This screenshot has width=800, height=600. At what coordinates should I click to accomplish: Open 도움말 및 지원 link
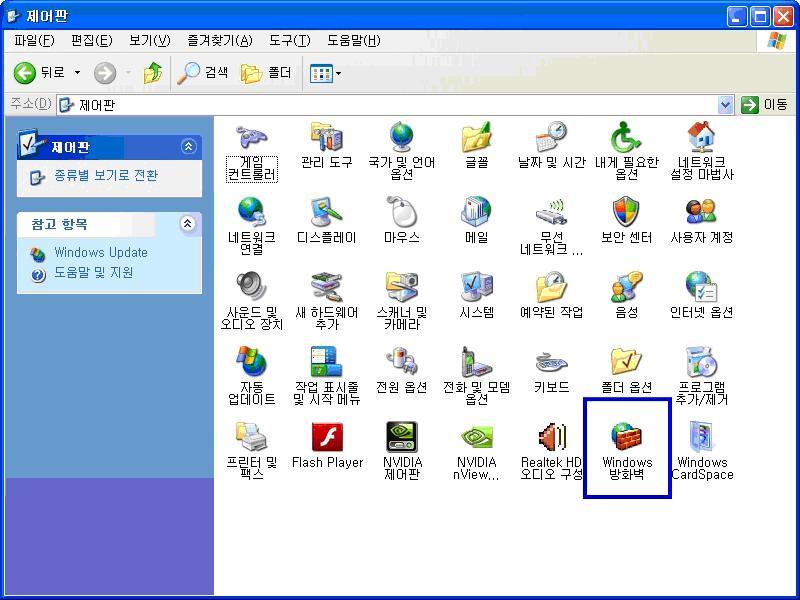[94, 273]
